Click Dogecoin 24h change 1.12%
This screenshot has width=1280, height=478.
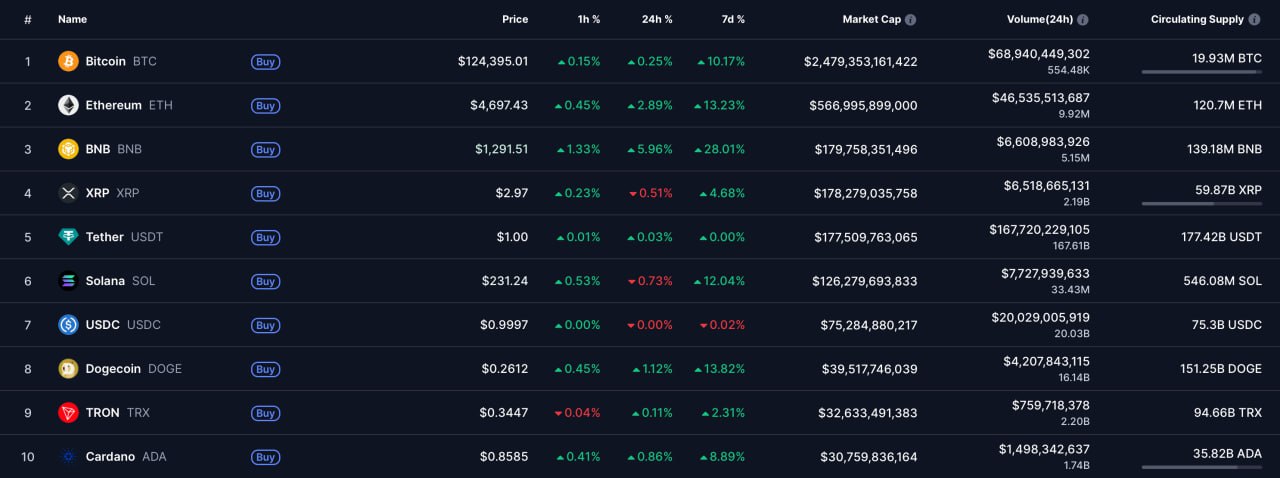click(652, 369)
